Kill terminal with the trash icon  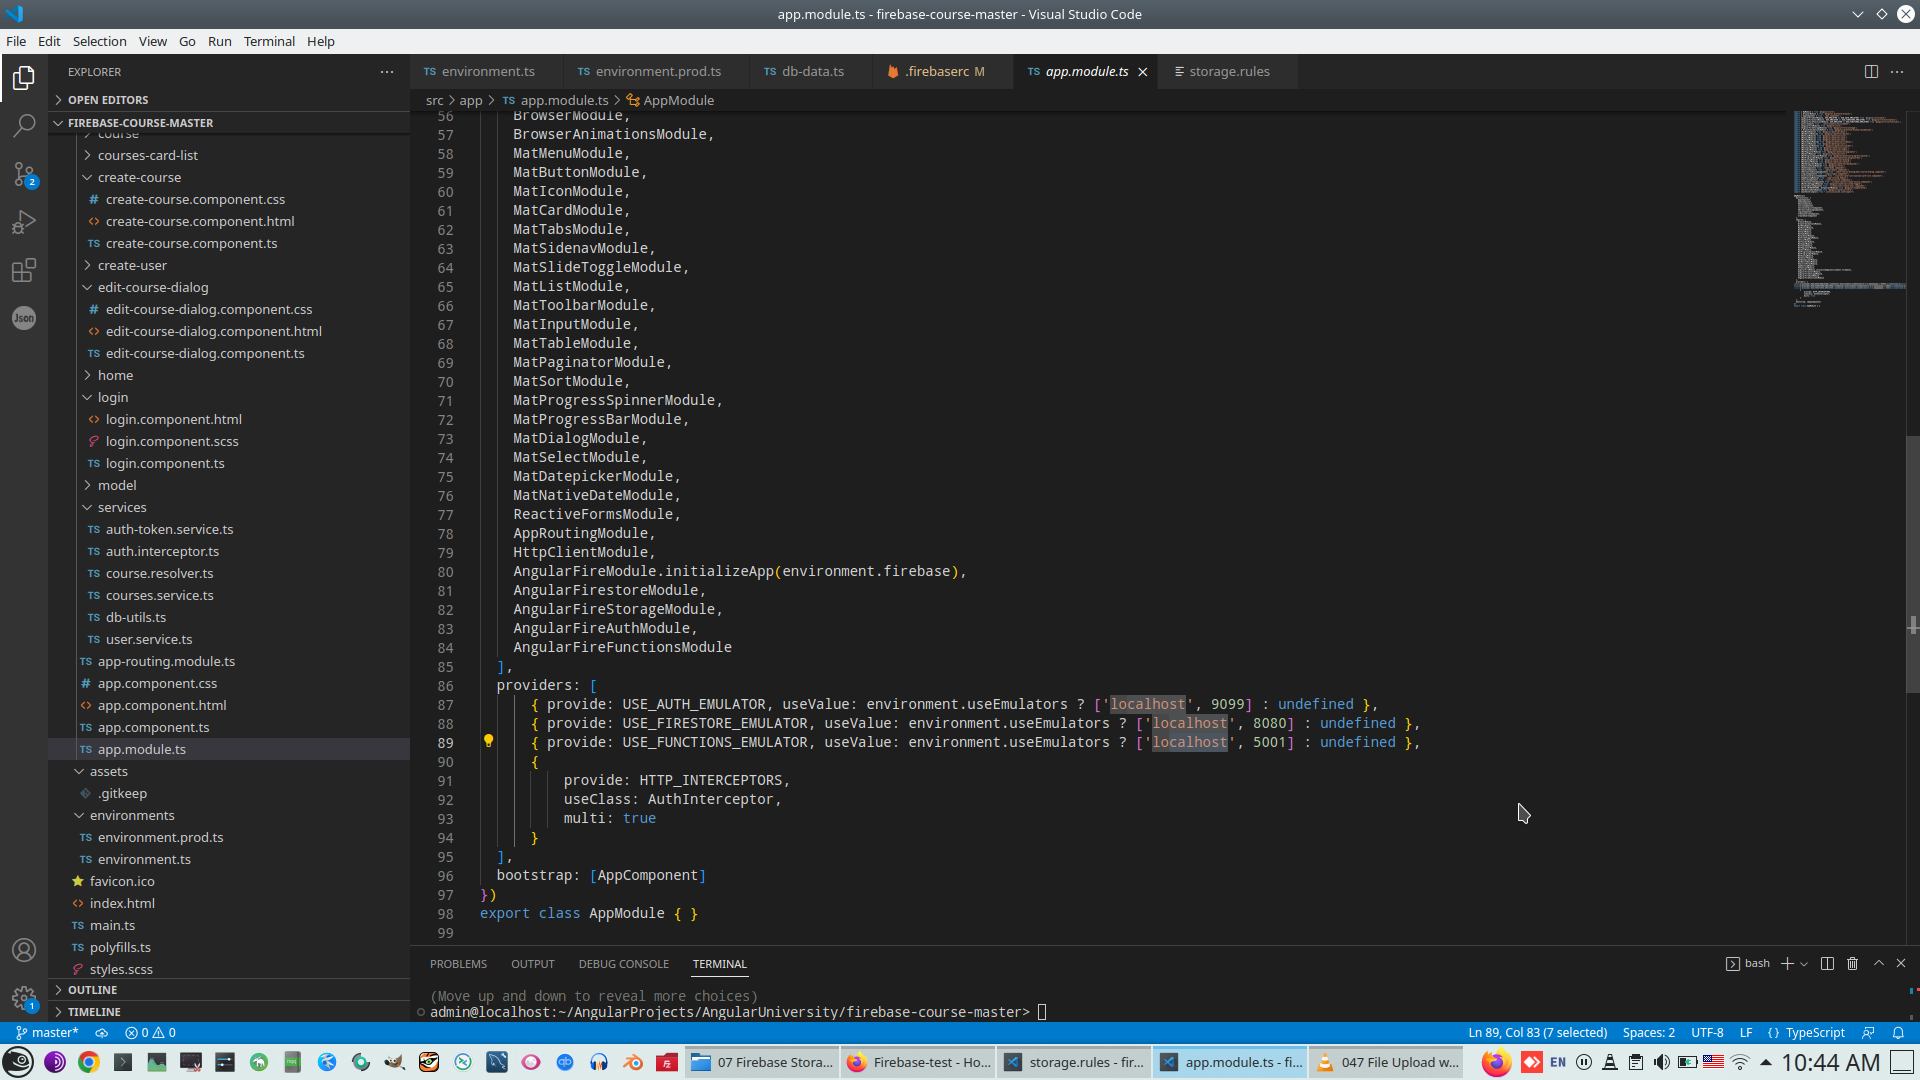tap(1852, 963)
